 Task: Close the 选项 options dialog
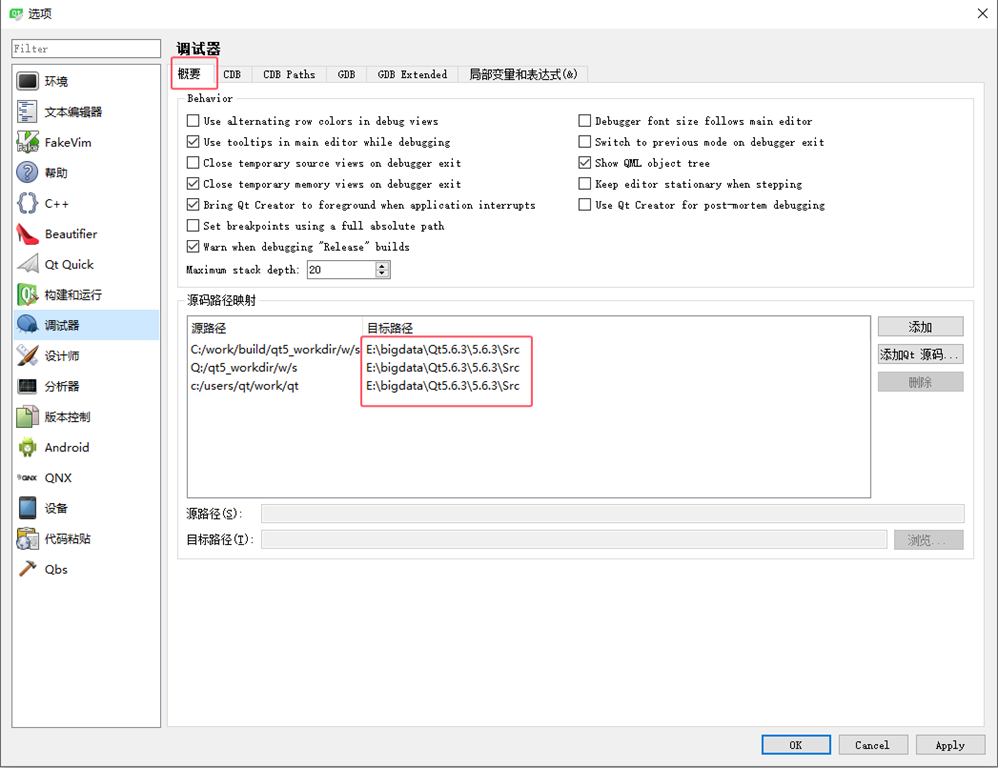tap(982, 13)
